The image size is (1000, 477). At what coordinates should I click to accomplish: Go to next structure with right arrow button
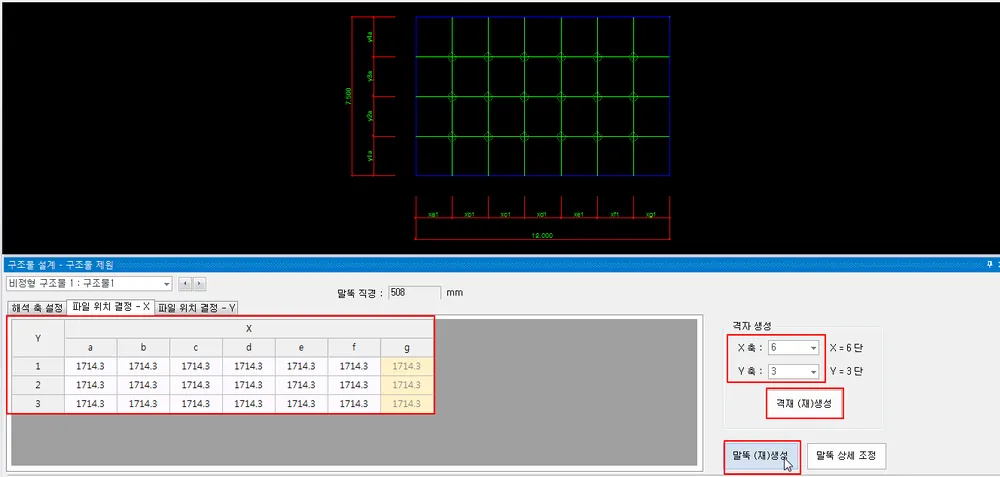click(200, 283)
